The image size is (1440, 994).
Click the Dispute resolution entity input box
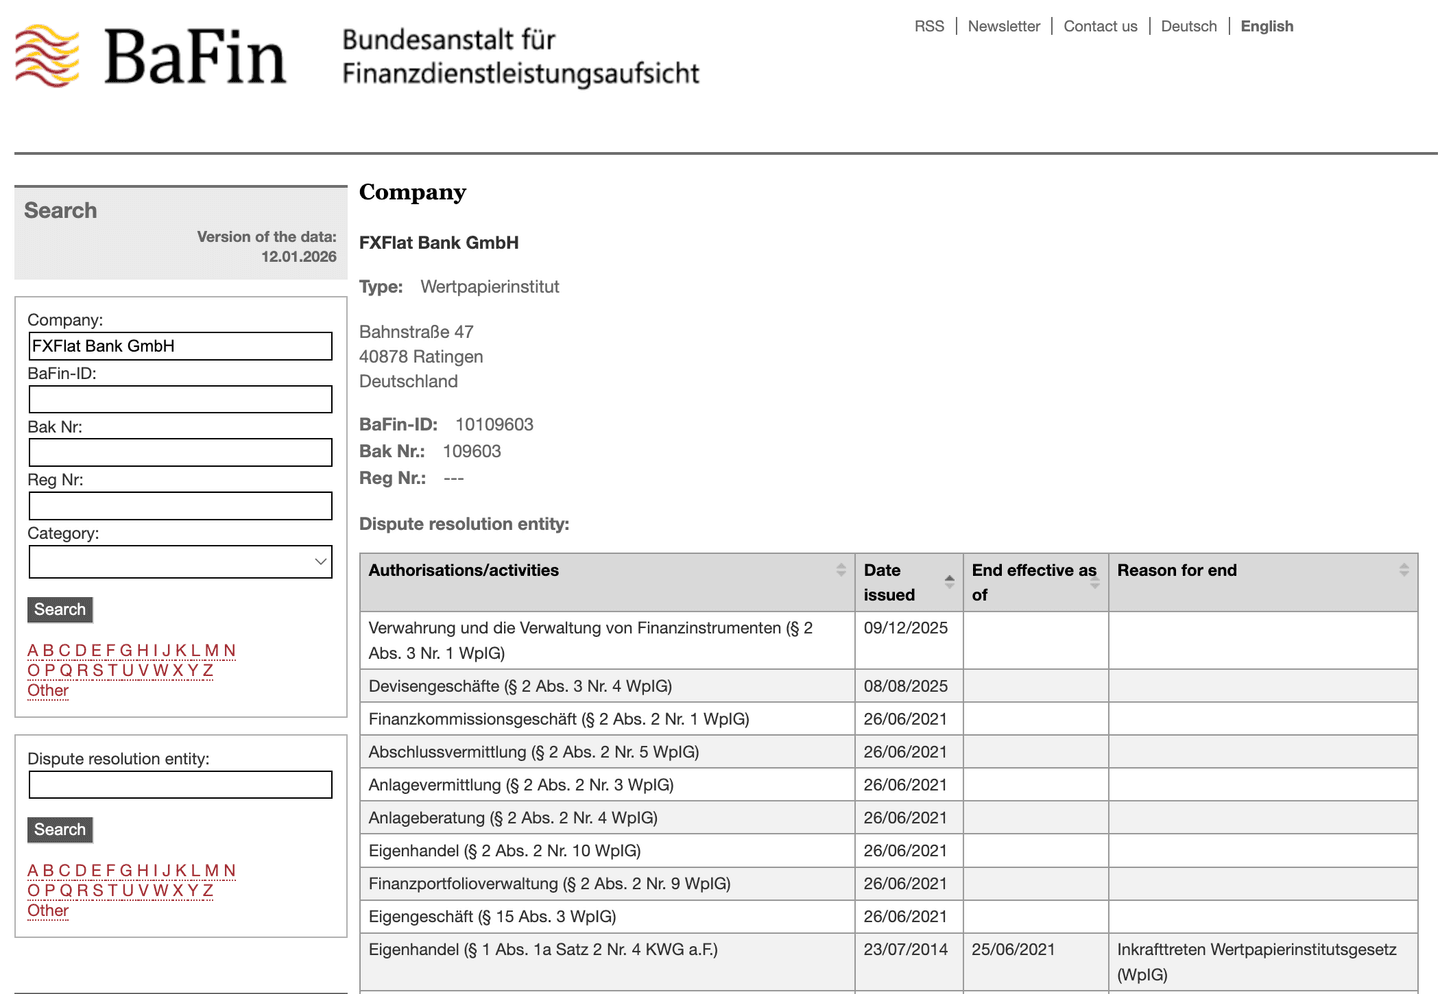180,784
